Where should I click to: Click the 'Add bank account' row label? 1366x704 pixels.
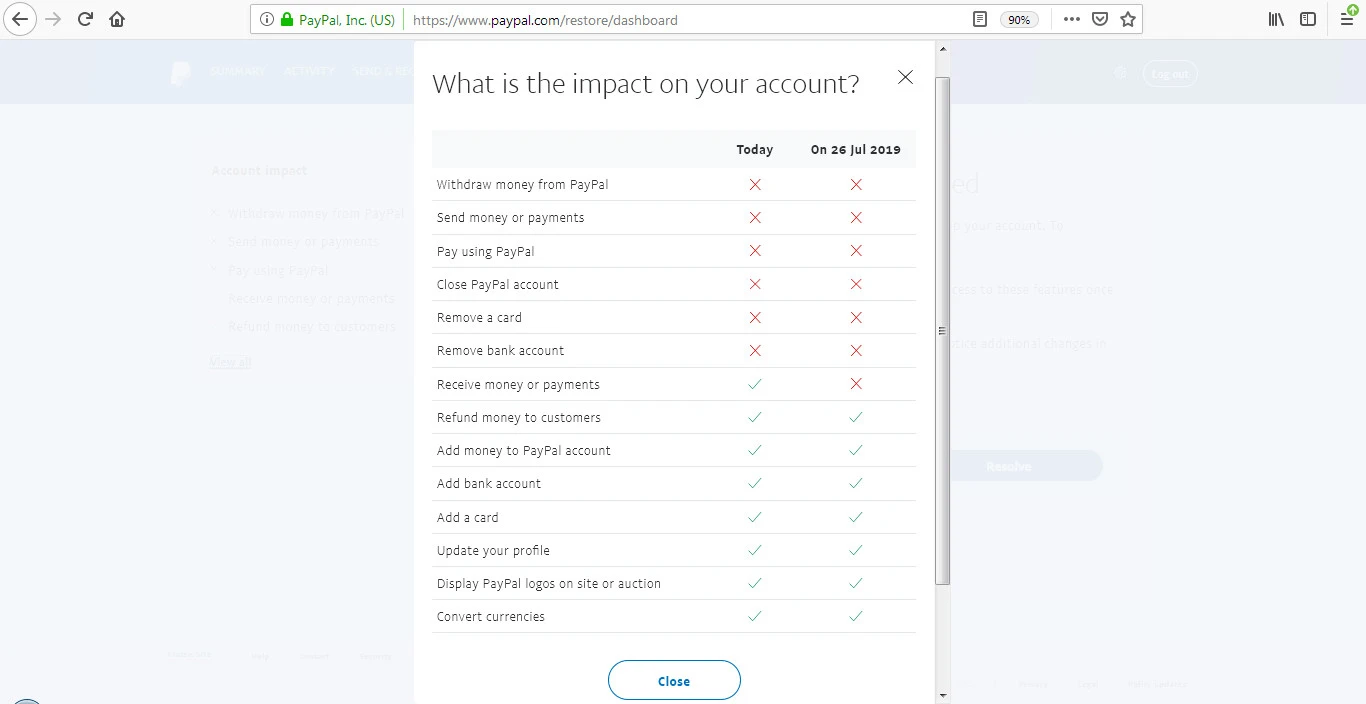coord(489,483)
